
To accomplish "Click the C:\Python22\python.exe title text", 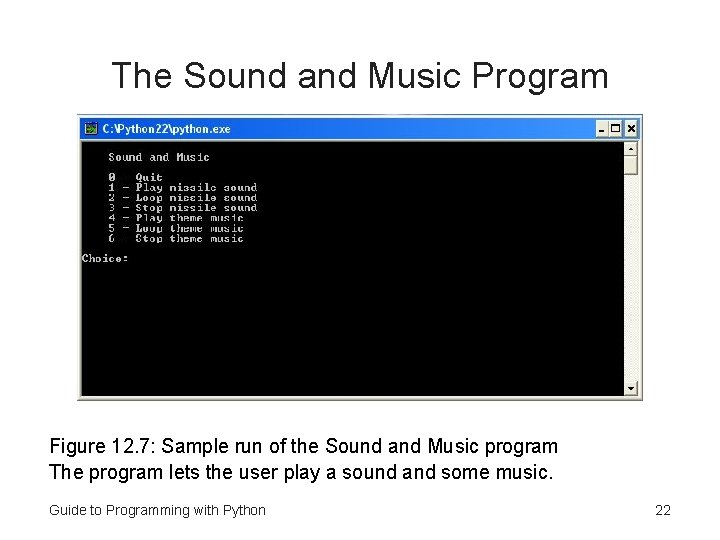I will [x=166, y=129].
